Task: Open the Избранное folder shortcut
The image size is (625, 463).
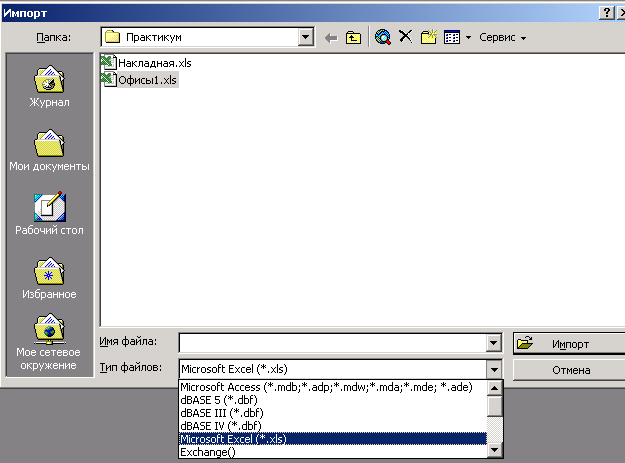Action: coord(49,278)
